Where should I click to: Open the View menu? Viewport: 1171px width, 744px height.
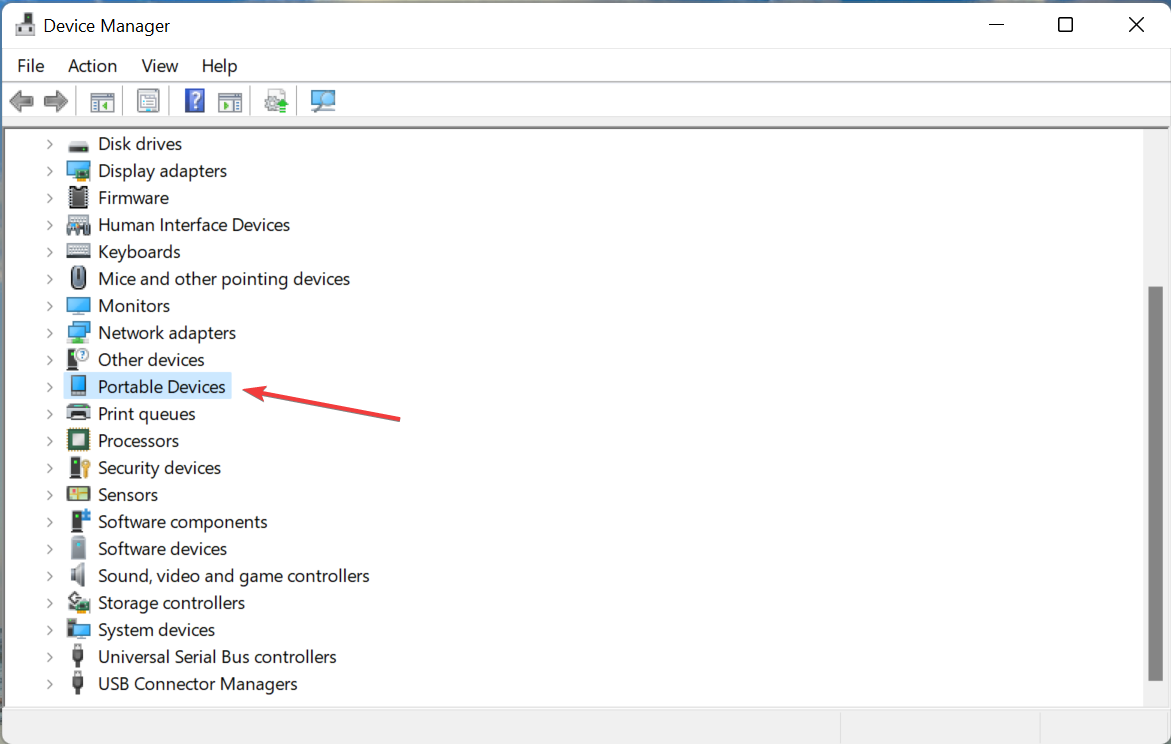160,66
